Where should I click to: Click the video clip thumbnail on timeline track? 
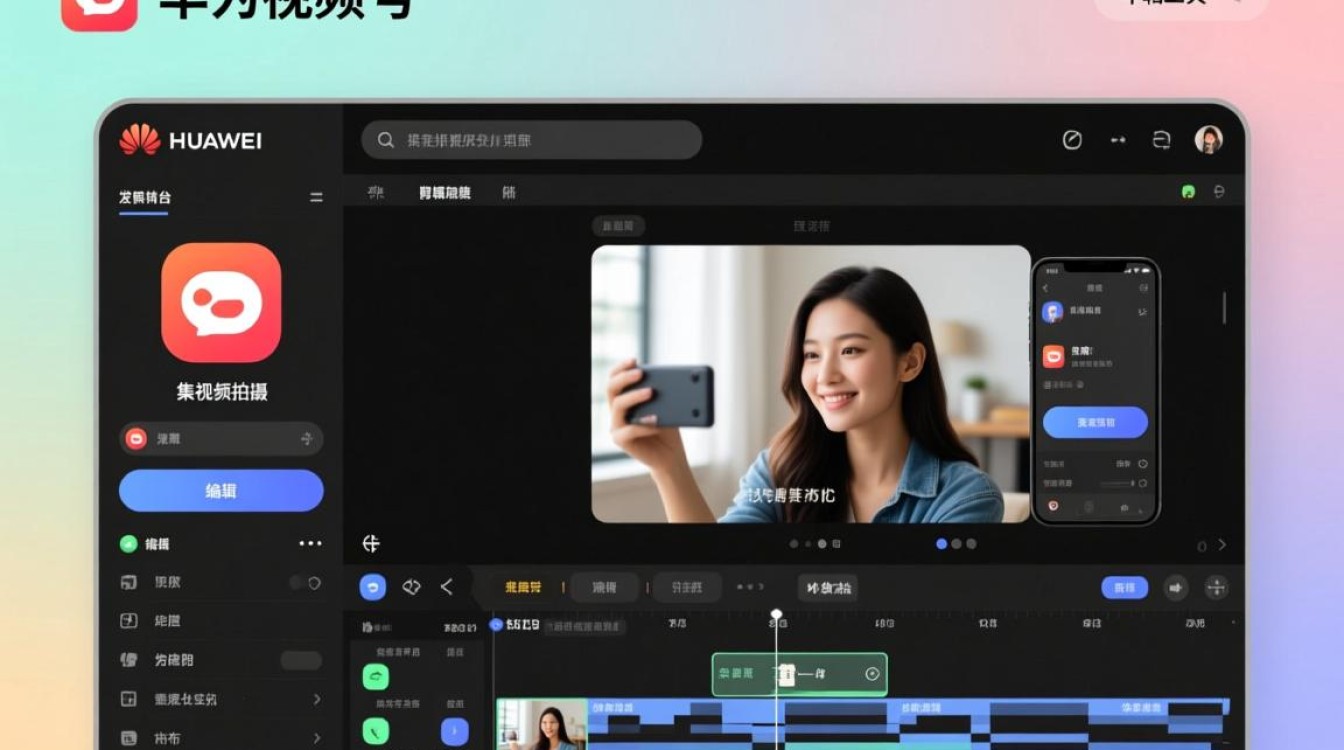[542, 724]
